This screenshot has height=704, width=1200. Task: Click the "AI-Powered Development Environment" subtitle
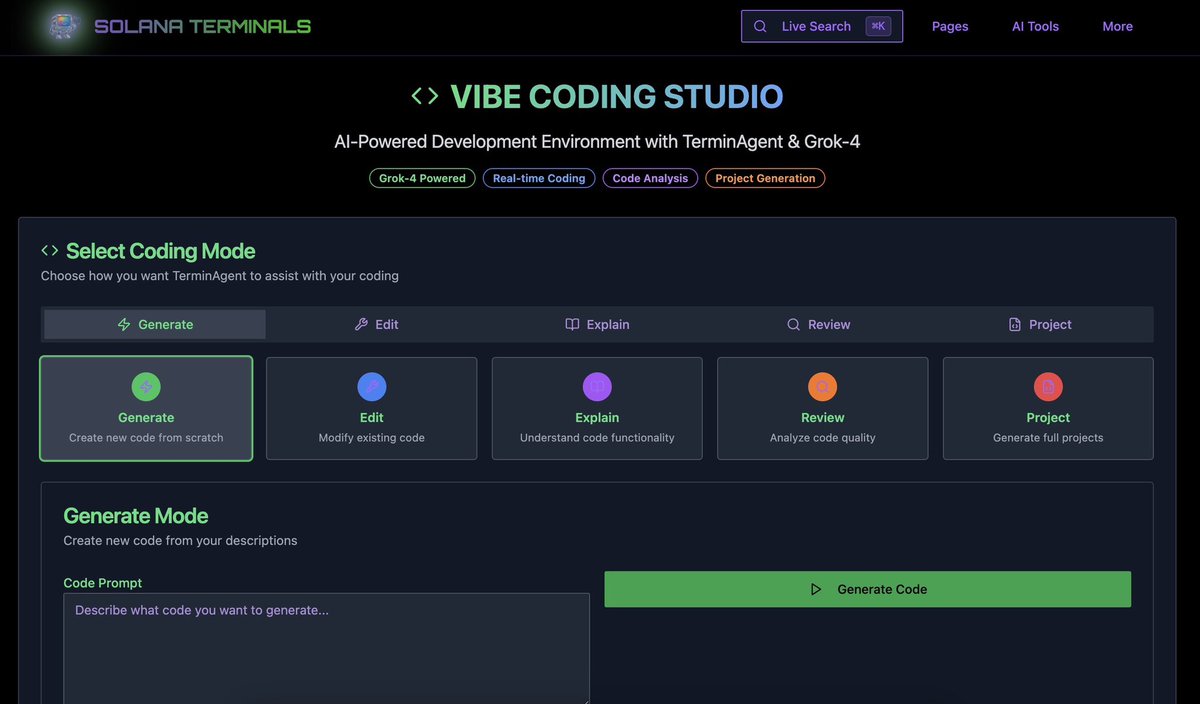(597, 141)
